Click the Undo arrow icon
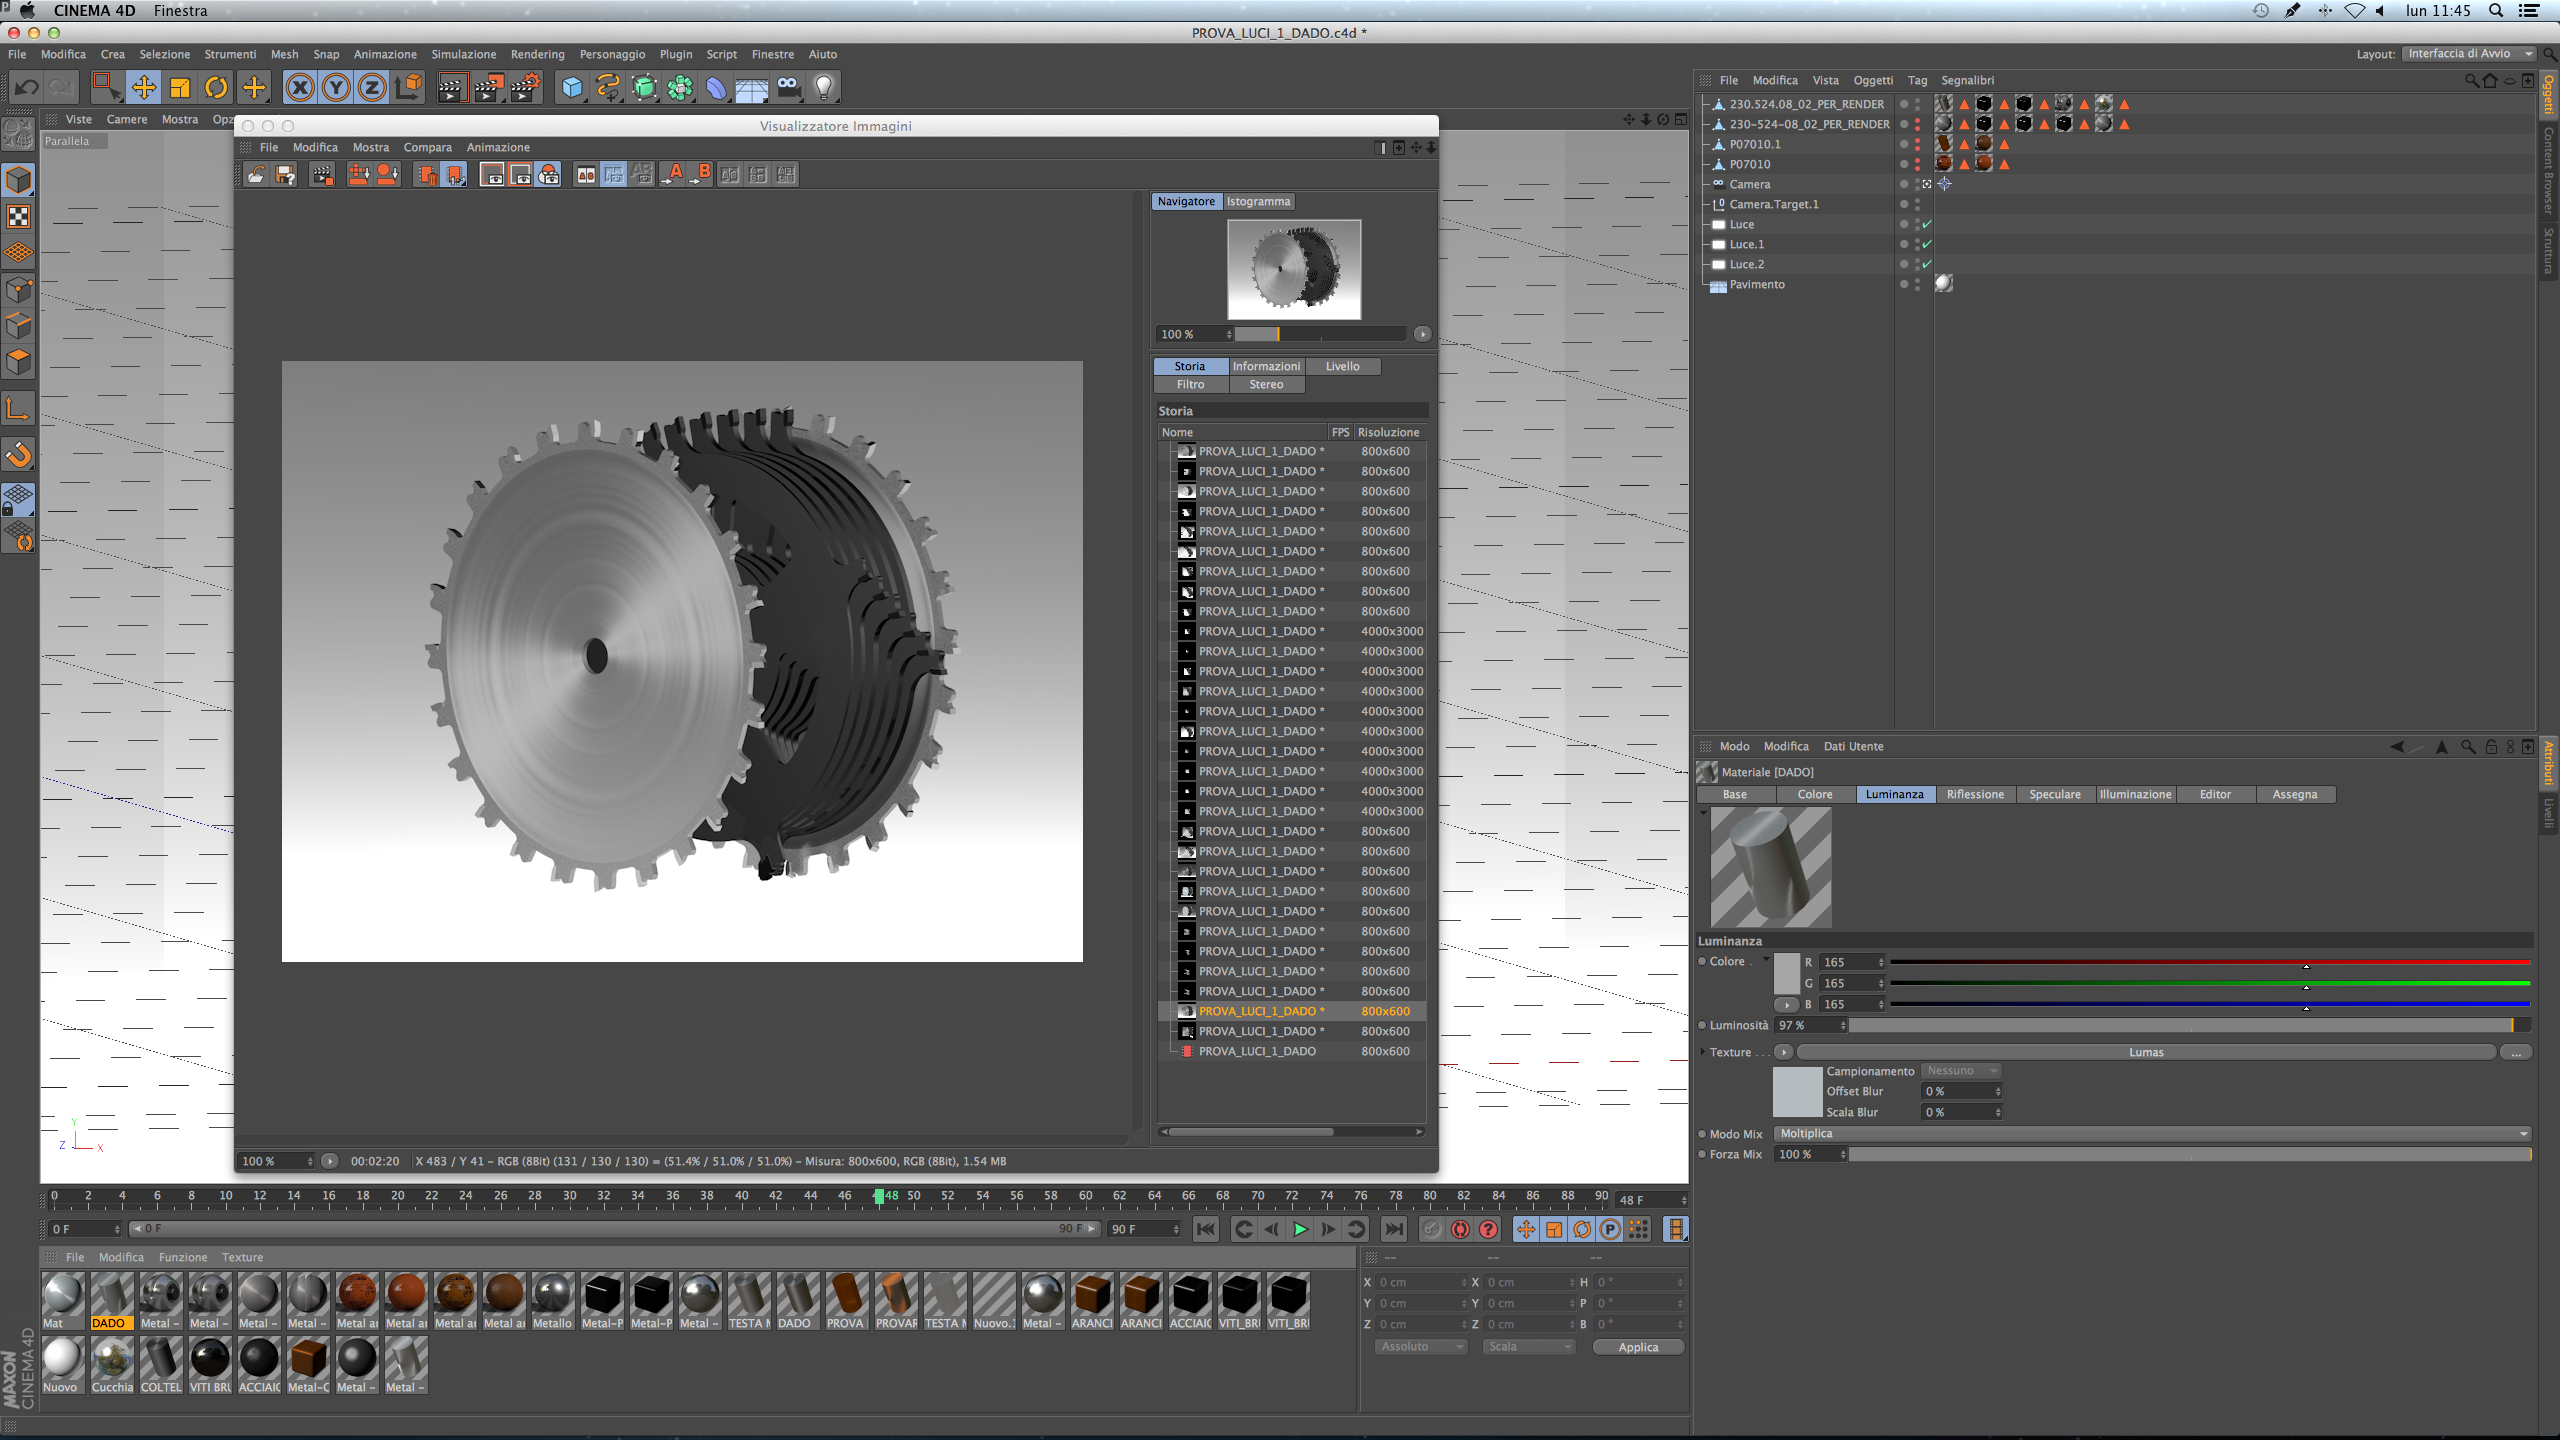2560x1440 pixels. (x=27, y=88)
